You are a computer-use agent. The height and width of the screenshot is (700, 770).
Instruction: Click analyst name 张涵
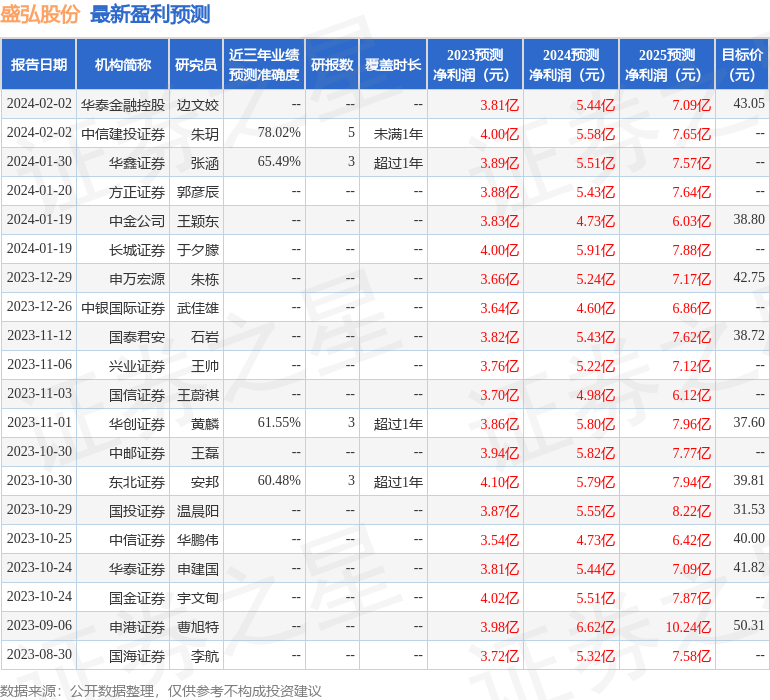coord(205,163)
